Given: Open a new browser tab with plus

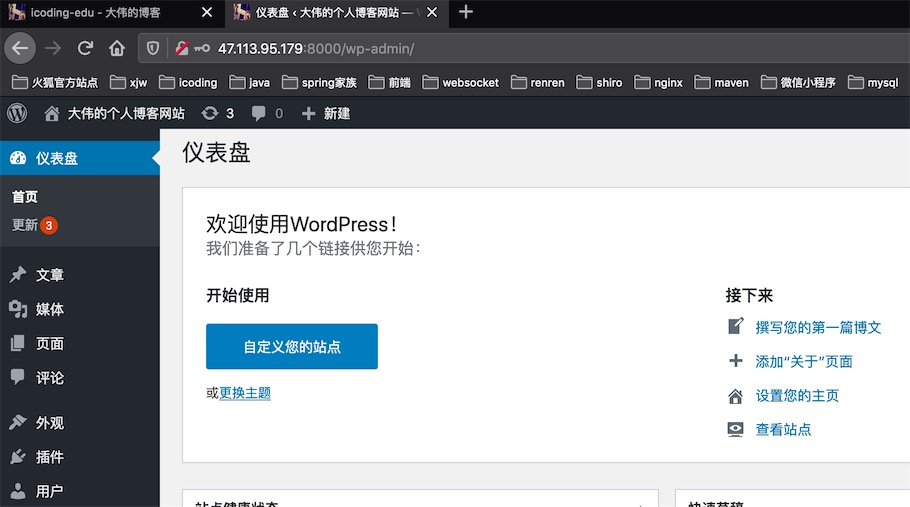Looking at the screenshot, I should tap(465, 12).
